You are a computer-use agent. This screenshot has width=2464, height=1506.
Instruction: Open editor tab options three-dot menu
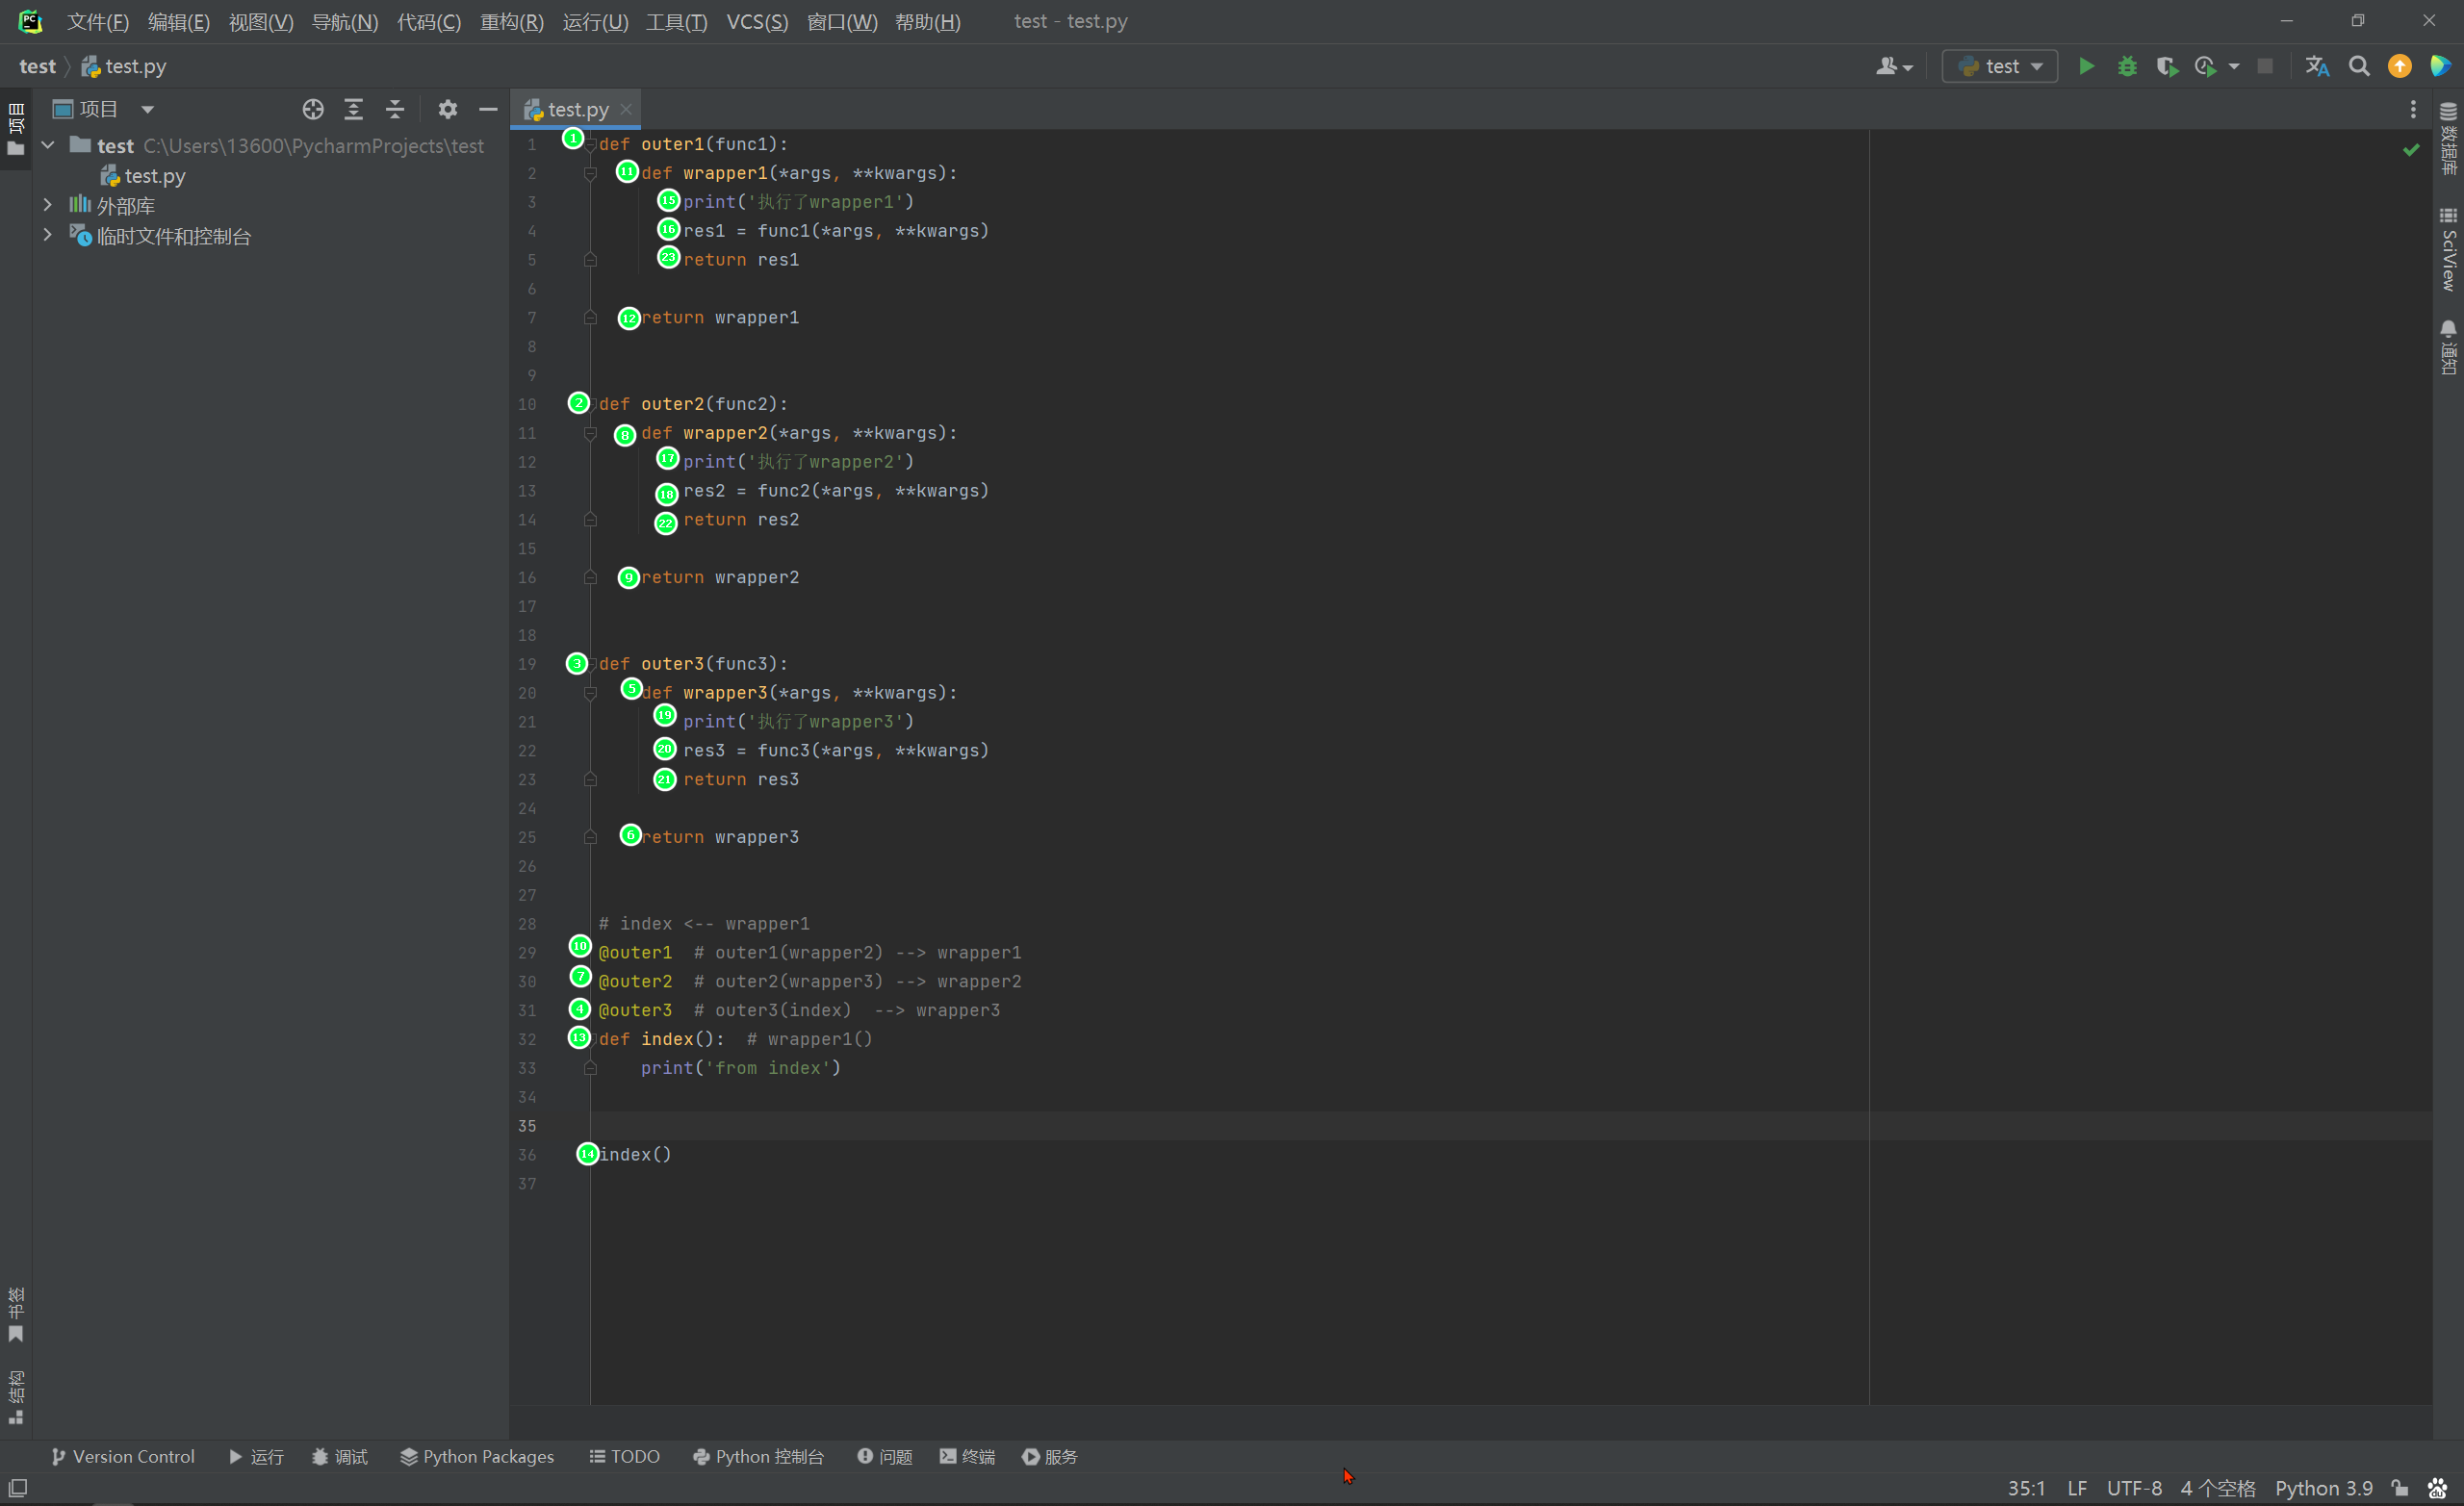2412,109
